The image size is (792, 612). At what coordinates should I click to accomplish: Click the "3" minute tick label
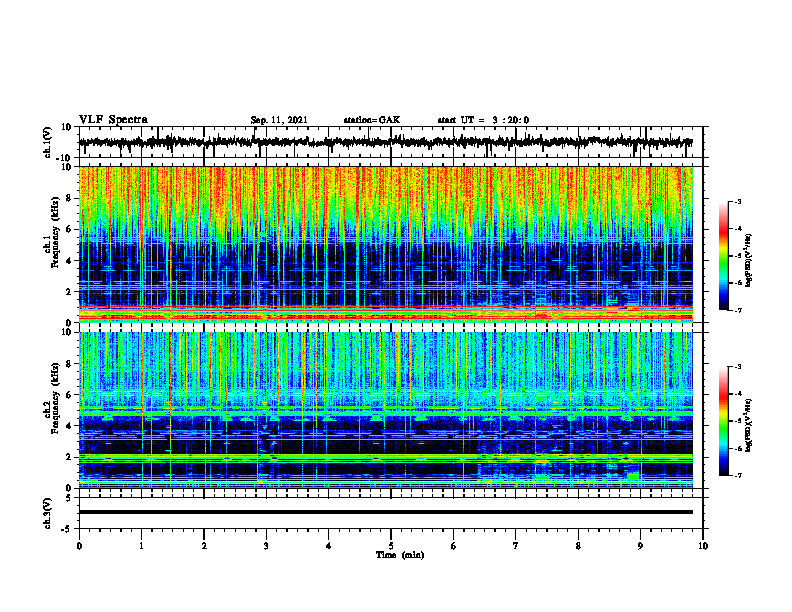click(x=266, y=546)
